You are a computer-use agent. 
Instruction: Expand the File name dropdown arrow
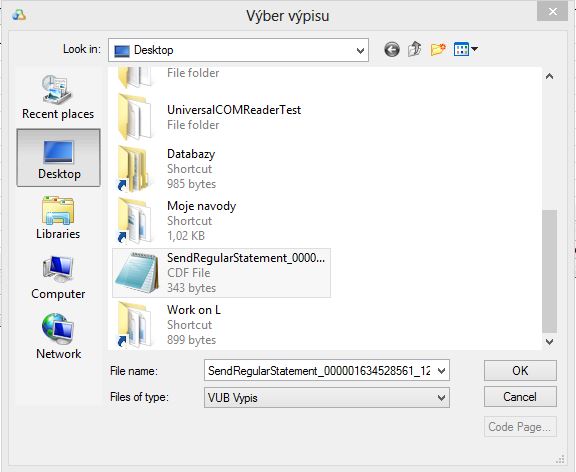(441, 371)
